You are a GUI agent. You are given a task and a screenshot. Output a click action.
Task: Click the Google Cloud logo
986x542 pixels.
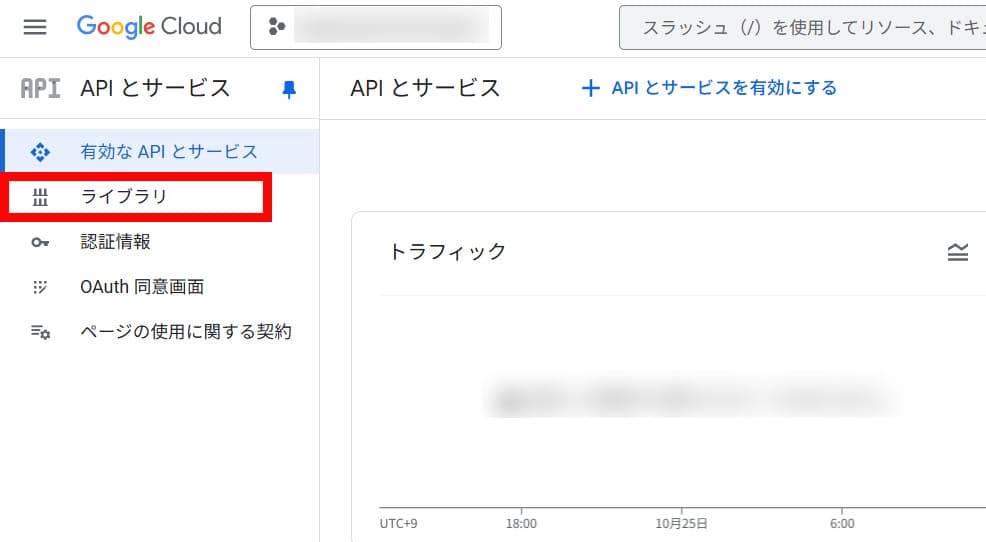(149, 27)
